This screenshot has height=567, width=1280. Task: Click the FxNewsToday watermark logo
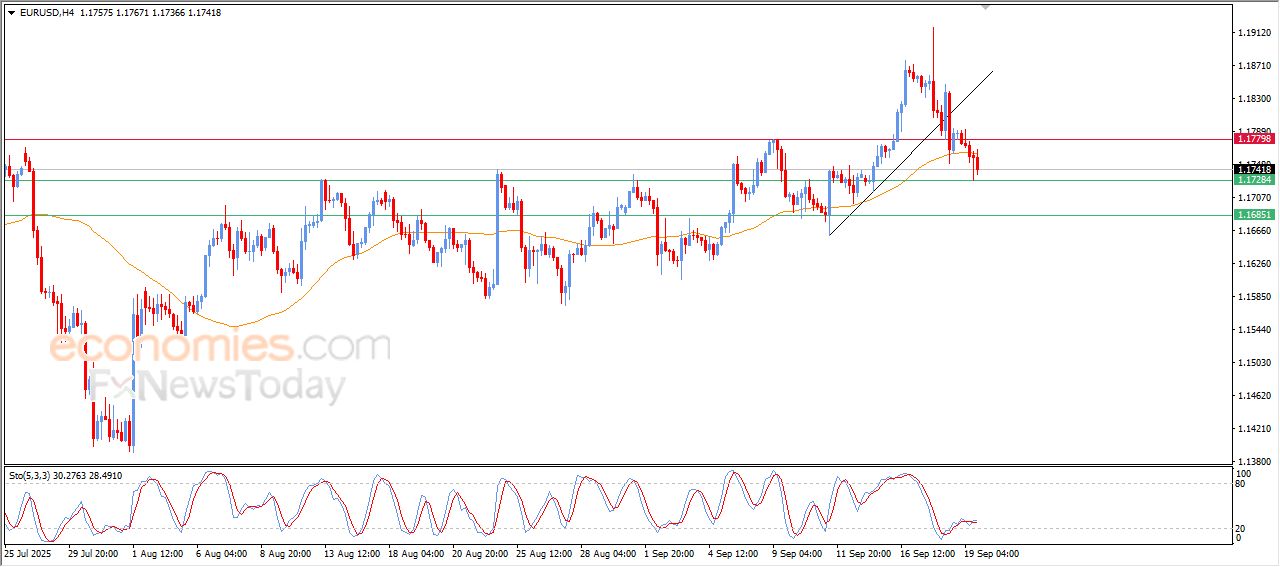tap(216, 387)
